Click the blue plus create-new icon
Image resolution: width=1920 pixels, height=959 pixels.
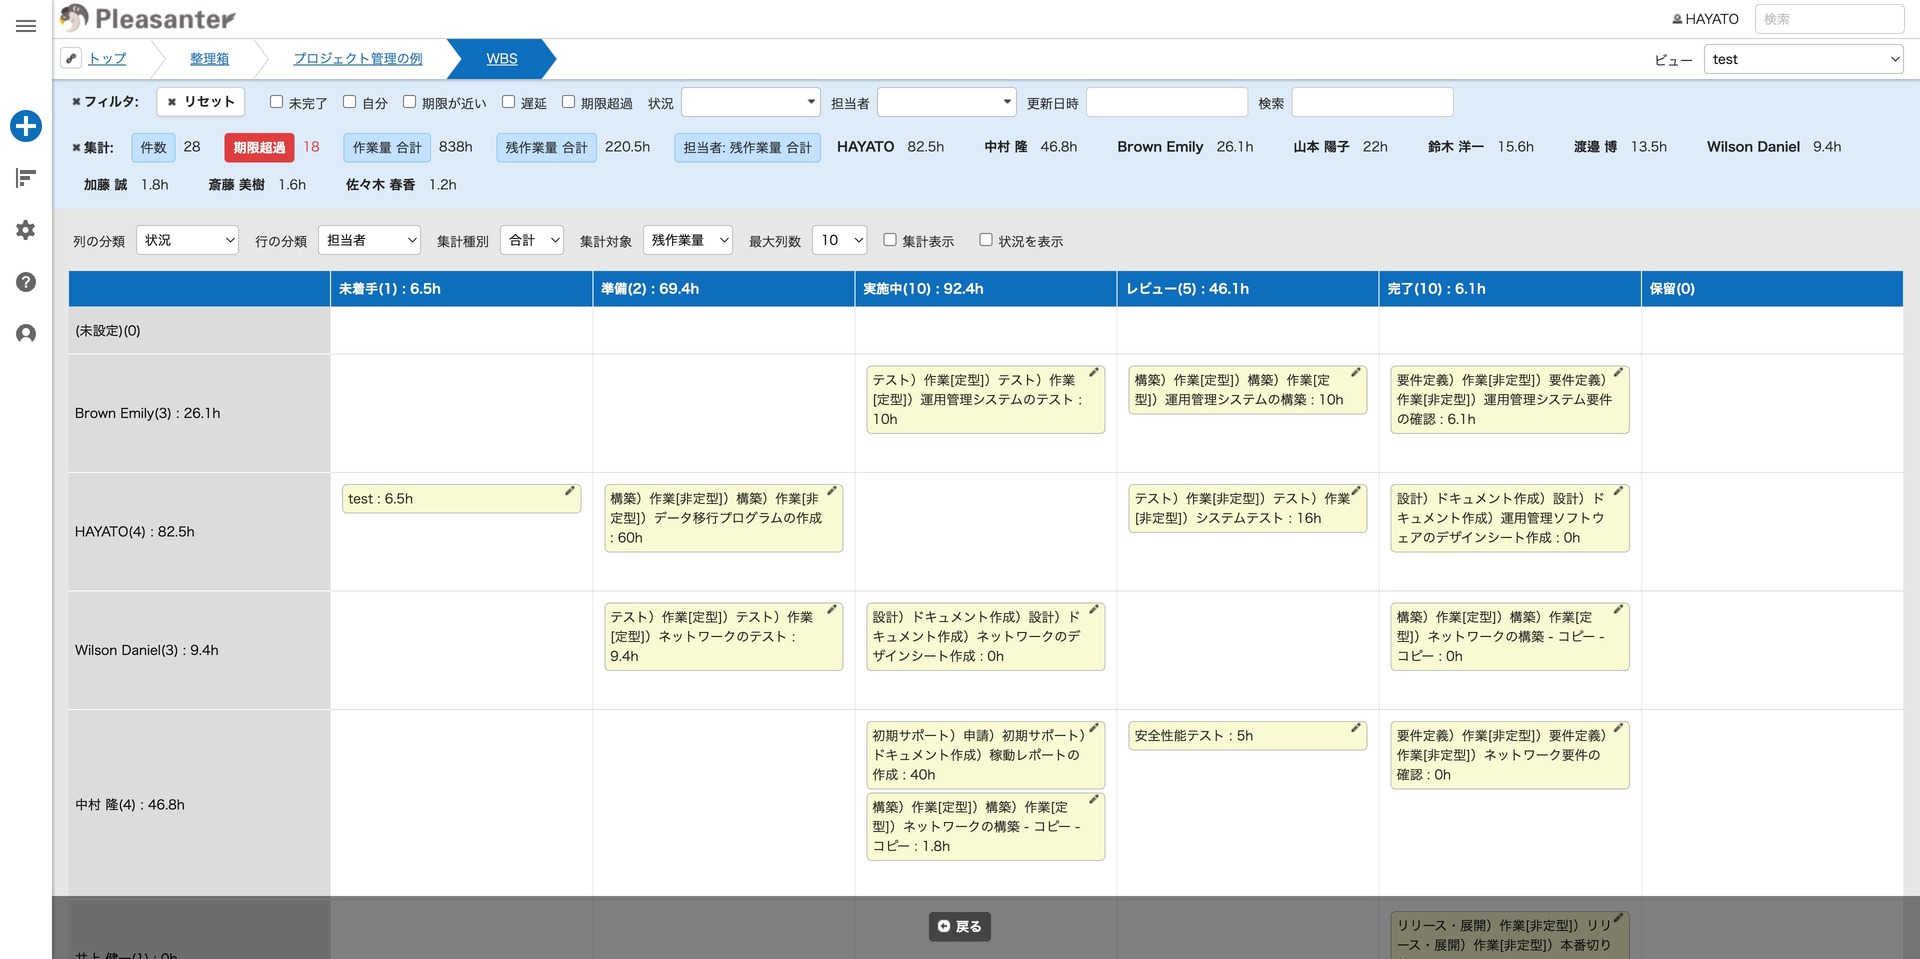point(26,126)
